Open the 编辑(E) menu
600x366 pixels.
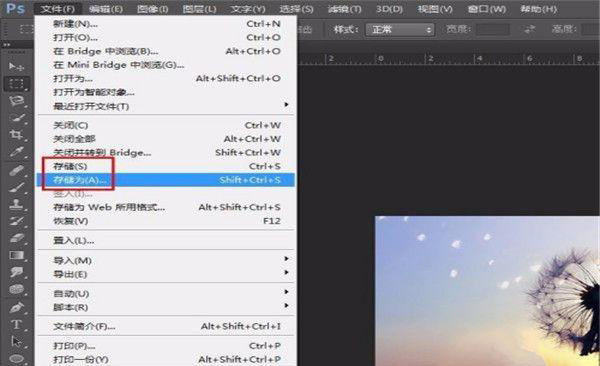106,9
